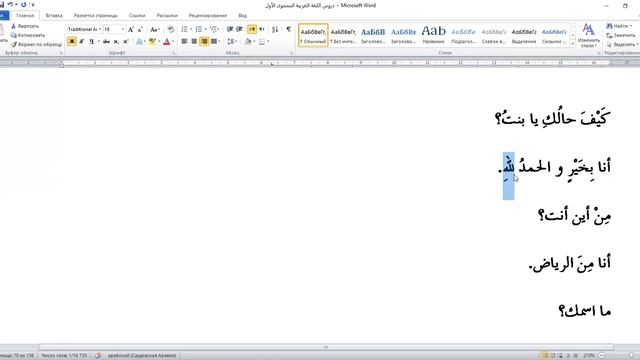The image size is (640, 360).
Task: Click the Text Effects icon
Action: 139,42
